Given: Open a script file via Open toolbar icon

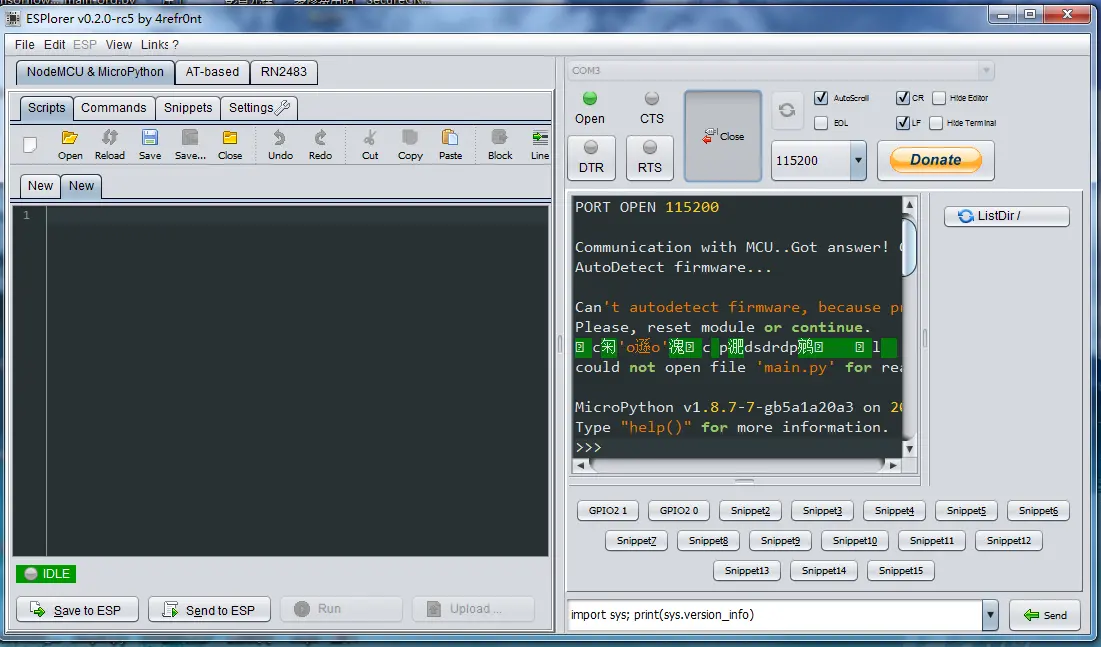Looking at the screenshot, I should pyautogui.click(x=70, y=145).
